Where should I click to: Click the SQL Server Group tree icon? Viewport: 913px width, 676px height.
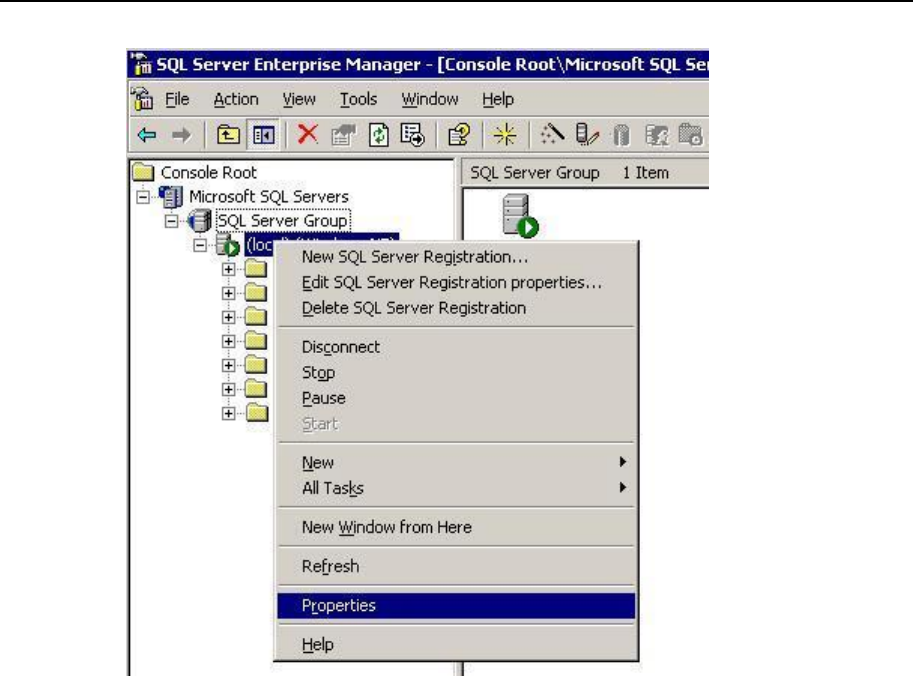click(199, 221)
